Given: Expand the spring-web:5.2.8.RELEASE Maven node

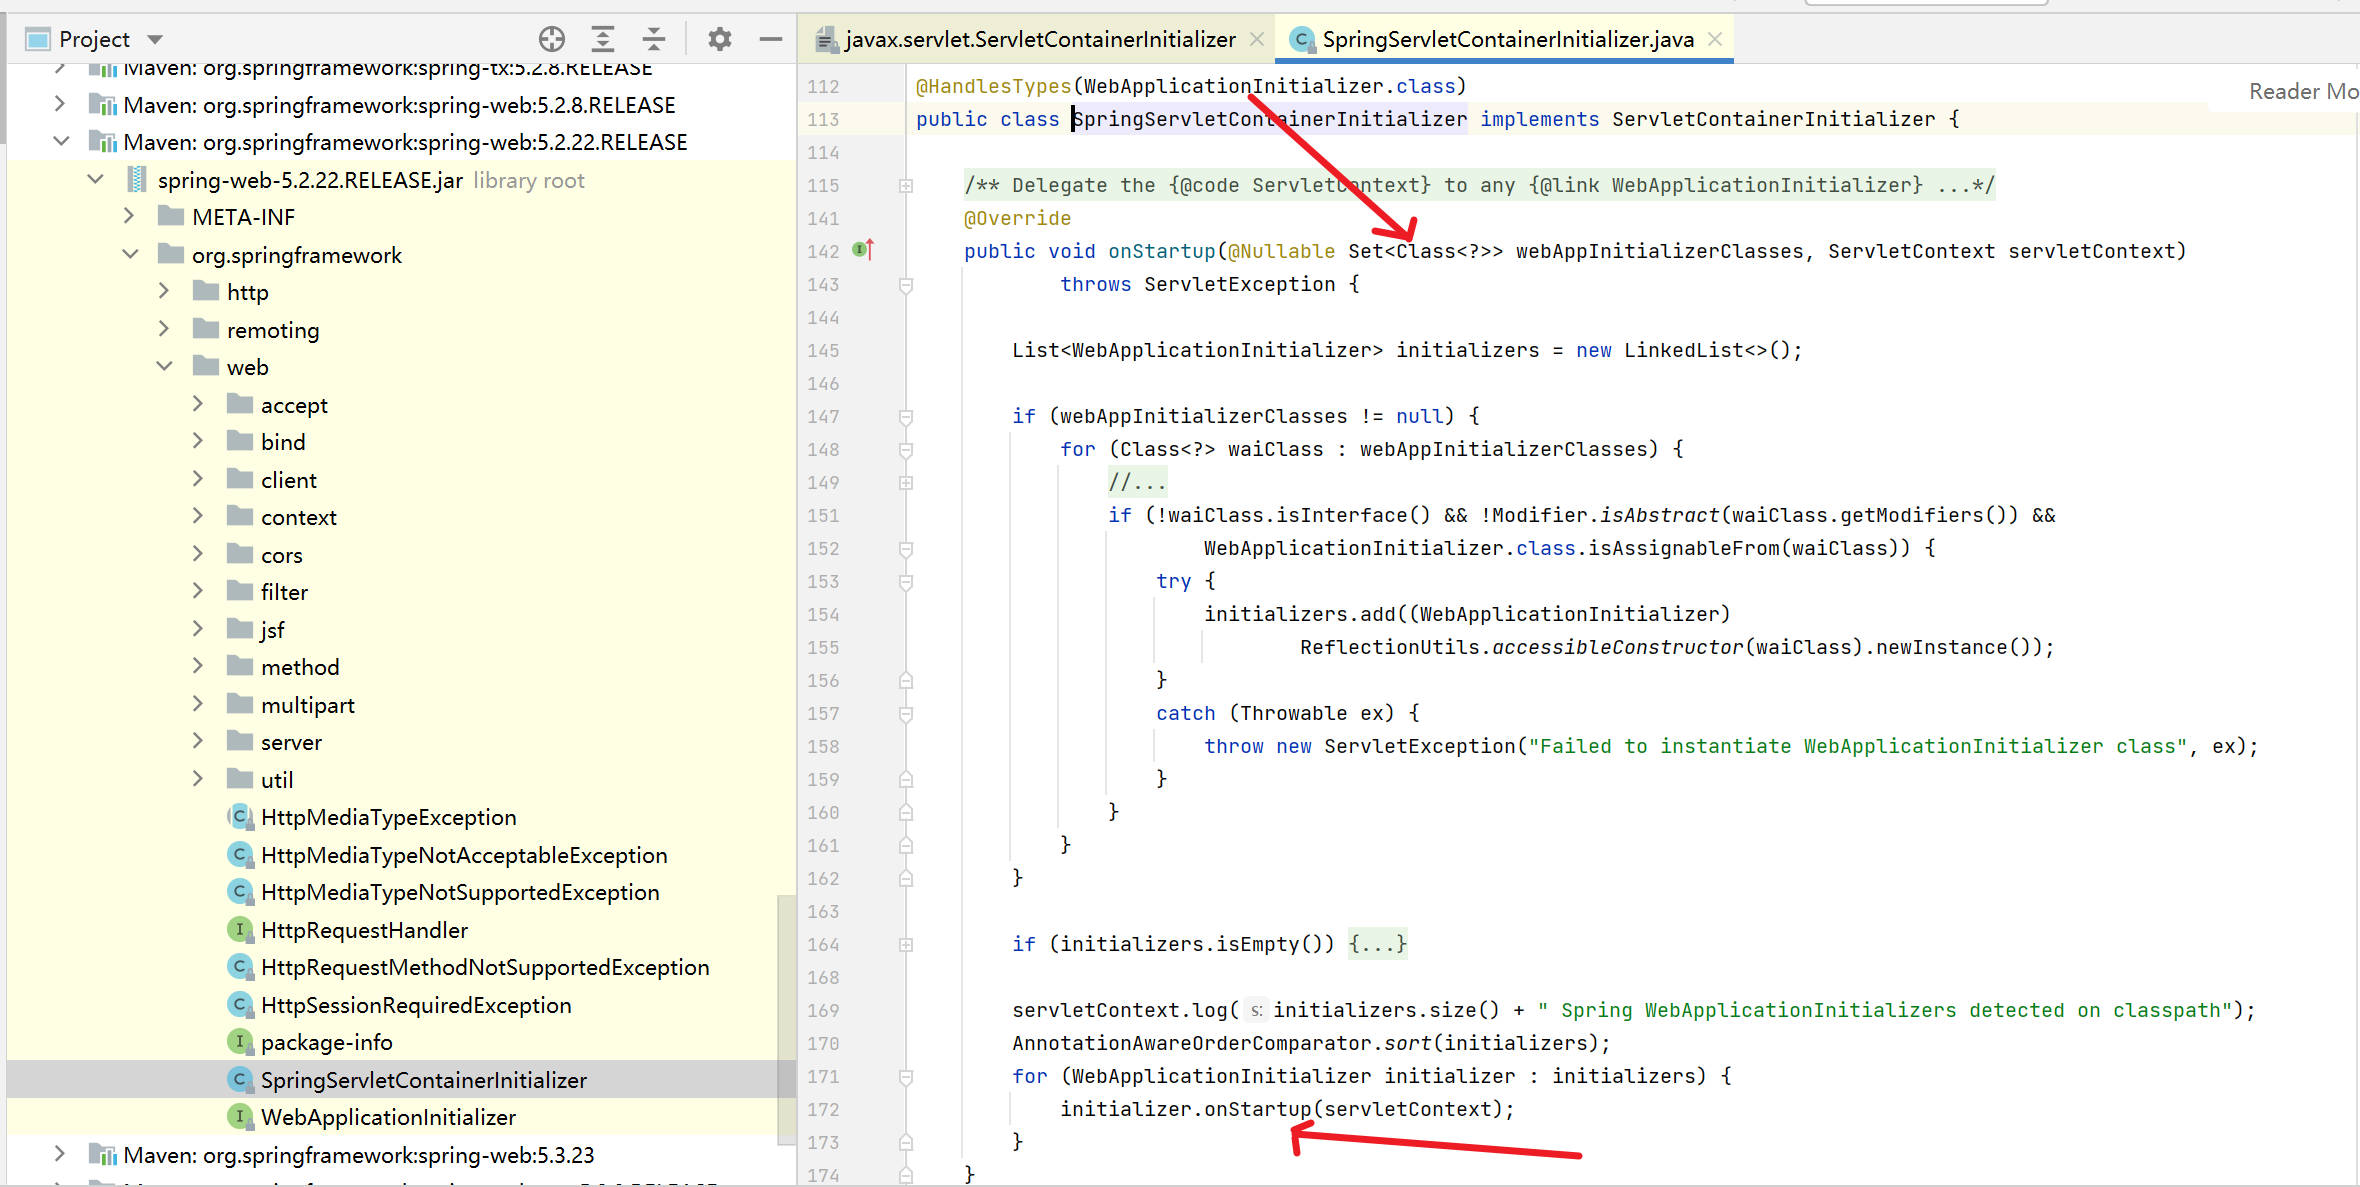Looking at the screenshot, I should pyautogui.click(x=59, y=104).
